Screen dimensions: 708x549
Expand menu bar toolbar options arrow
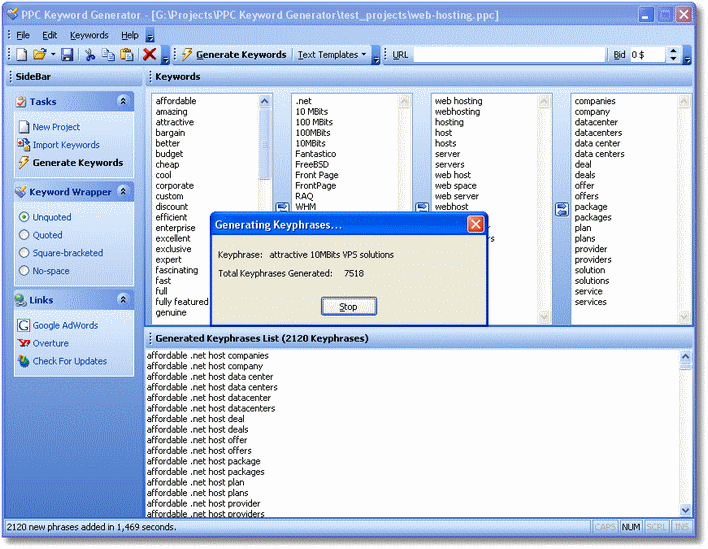coord(150,36)
